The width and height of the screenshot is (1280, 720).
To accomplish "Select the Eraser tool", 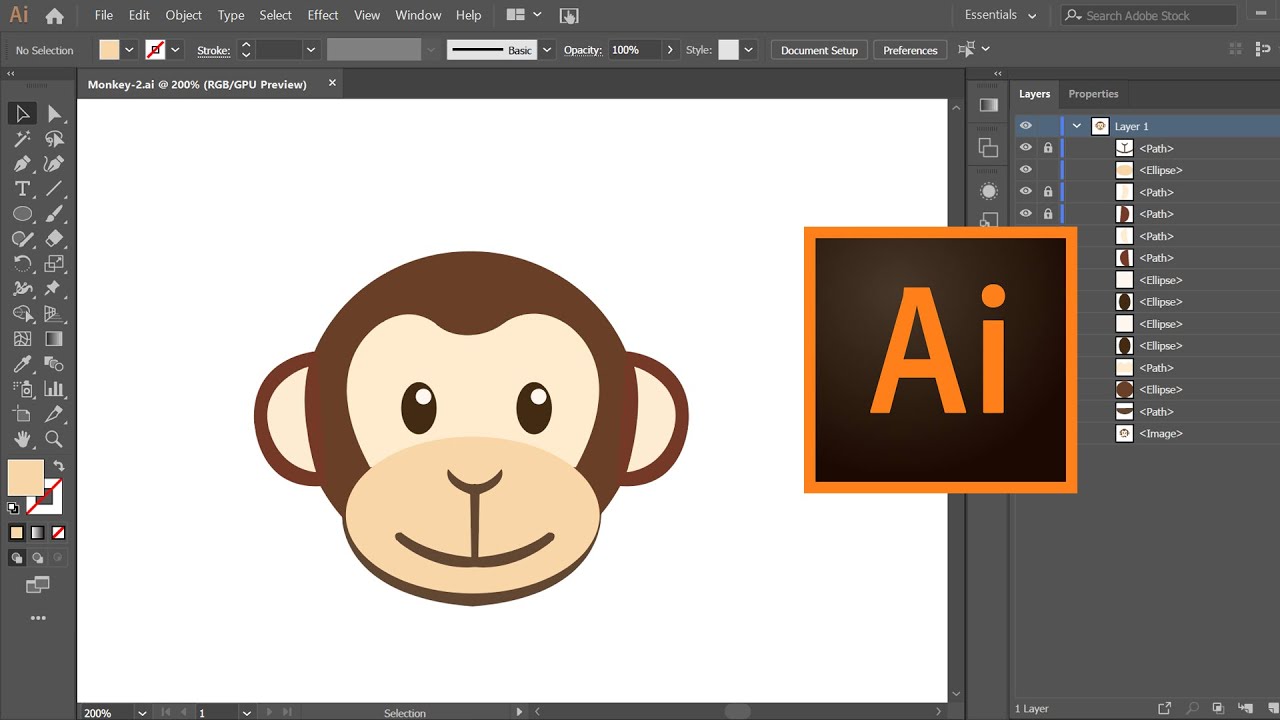I will (x=54, y=239).
